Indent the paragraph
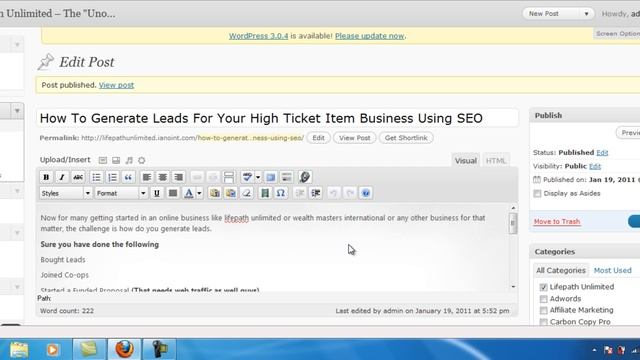The image size is (640, 360). point(316,193)
